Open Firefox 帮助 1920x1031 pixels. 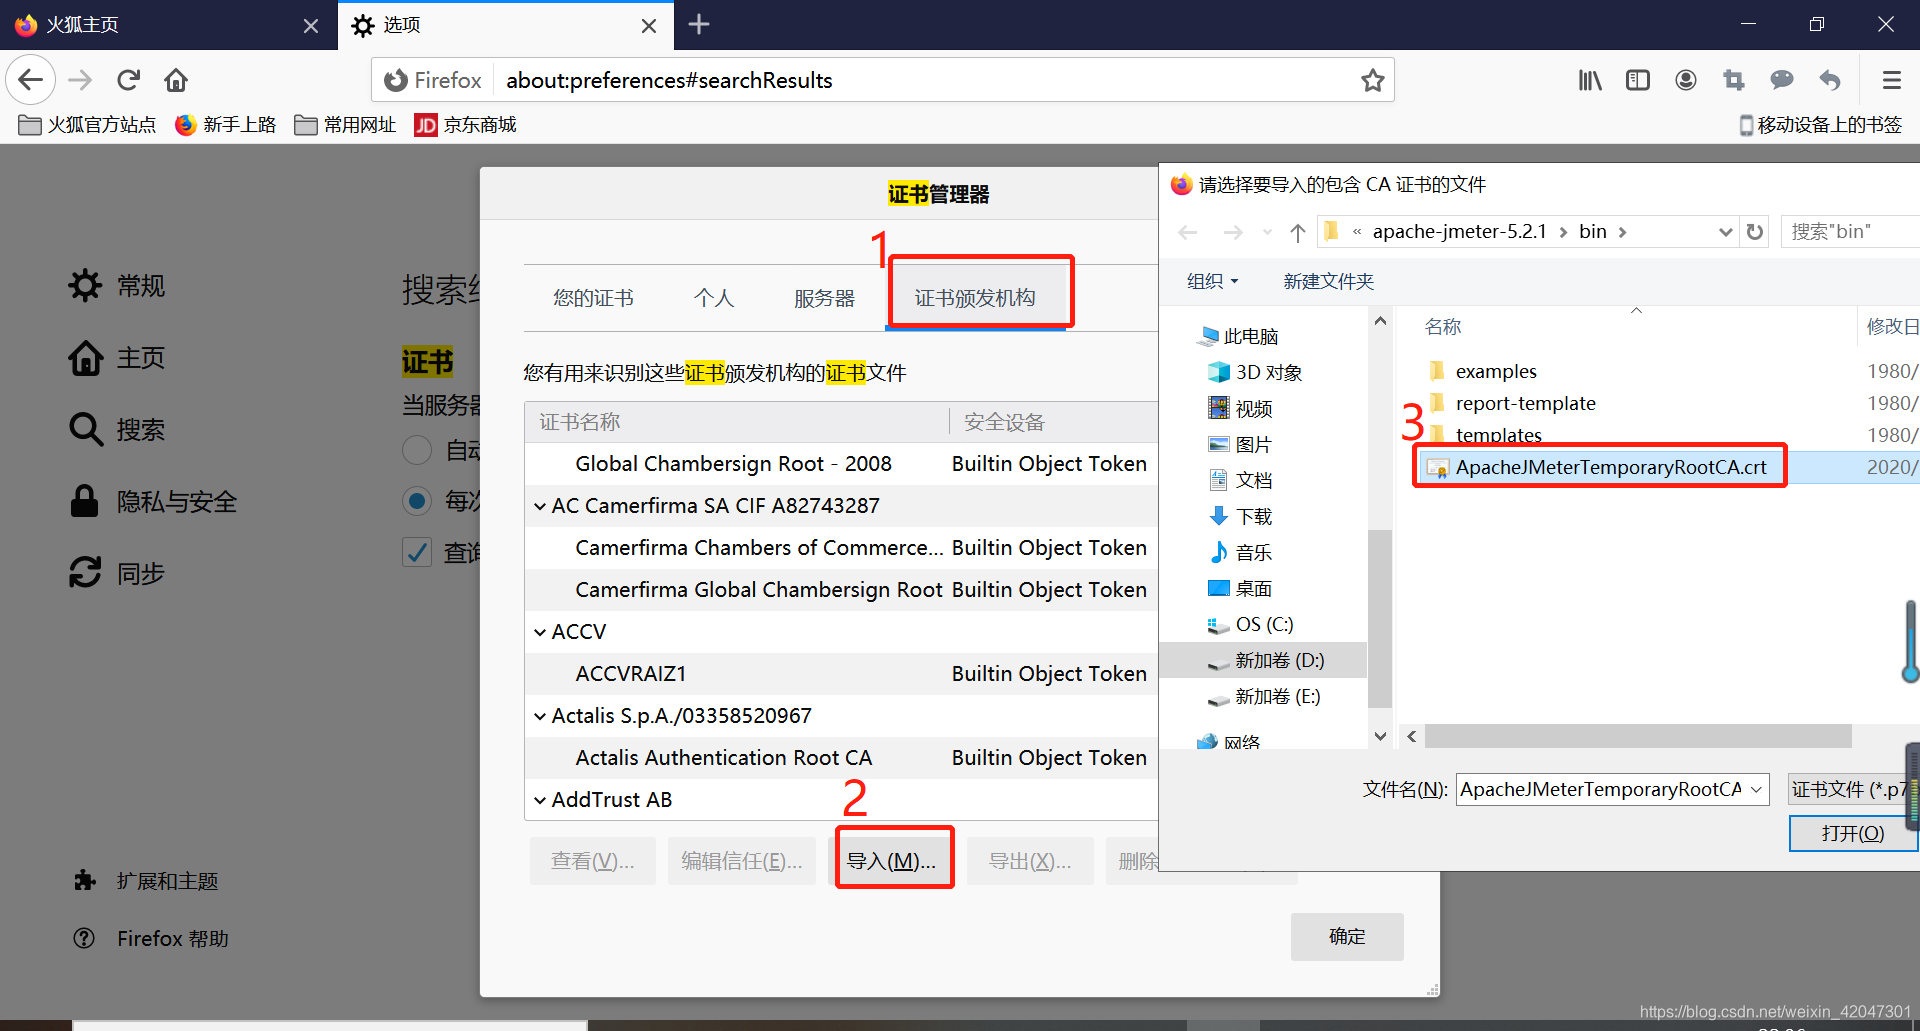coord(151,939)
